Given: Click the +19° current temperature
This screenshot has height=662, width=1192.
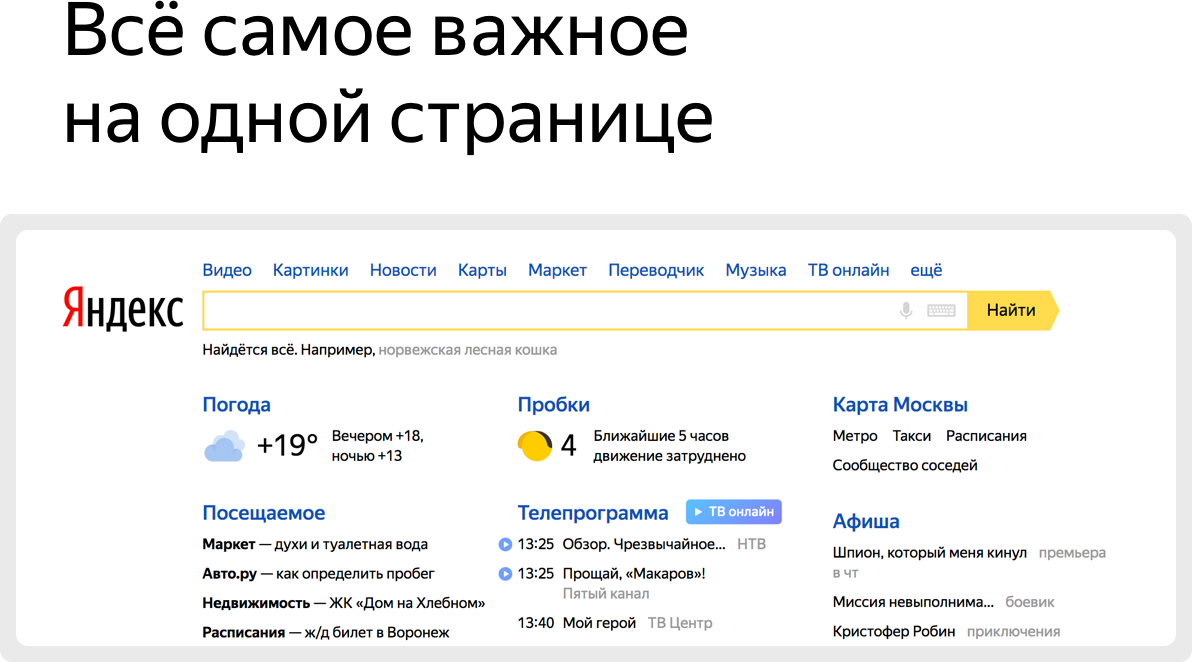Looking at the screenshot, I should click(287, 445).
